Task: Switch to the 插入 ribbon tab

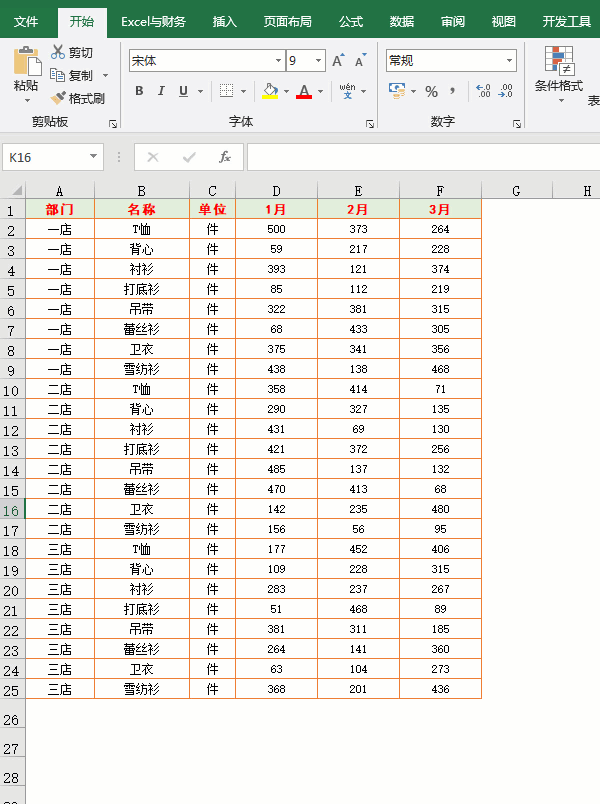Action: pos(225,22)
